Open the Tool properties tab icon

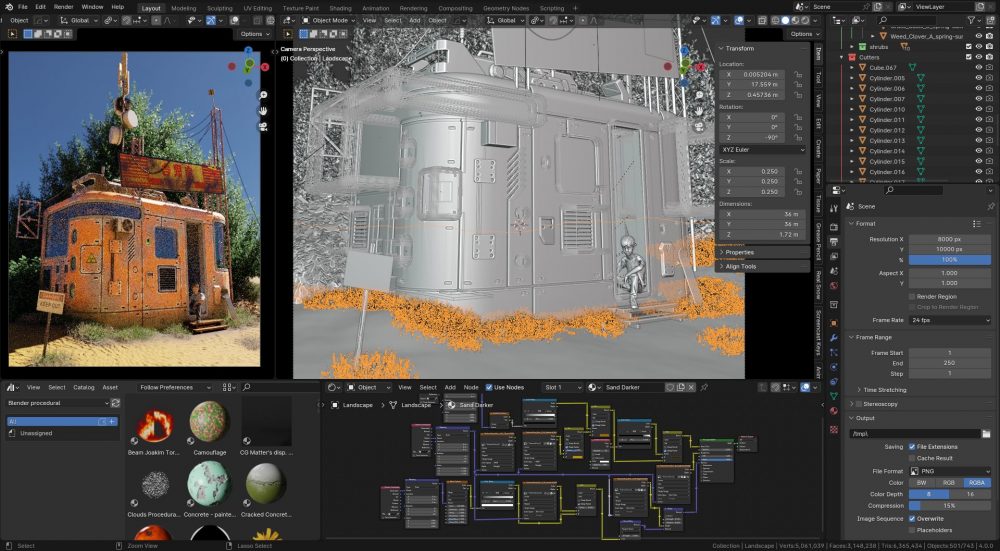click(834, 209)
